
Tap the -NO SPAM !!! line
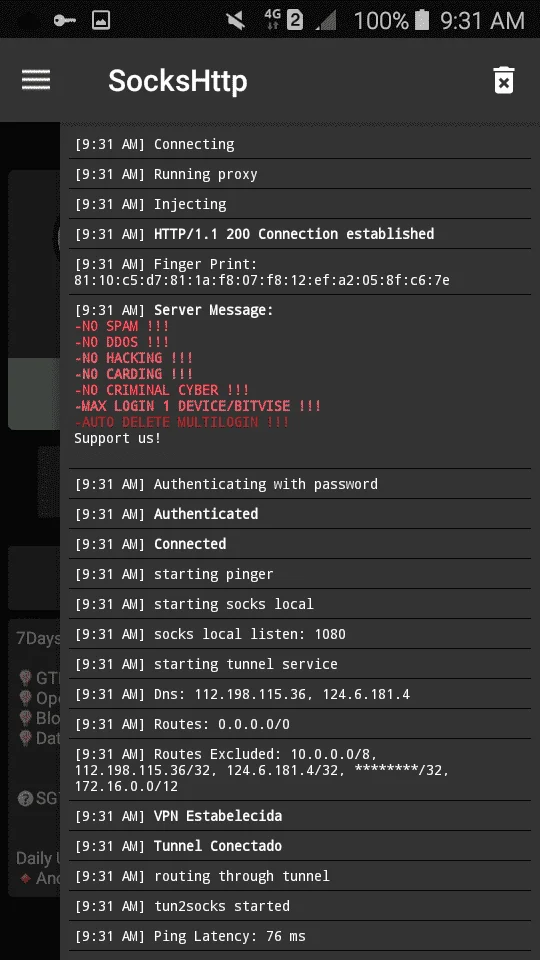pyautogui.click(x=121, y=326)
